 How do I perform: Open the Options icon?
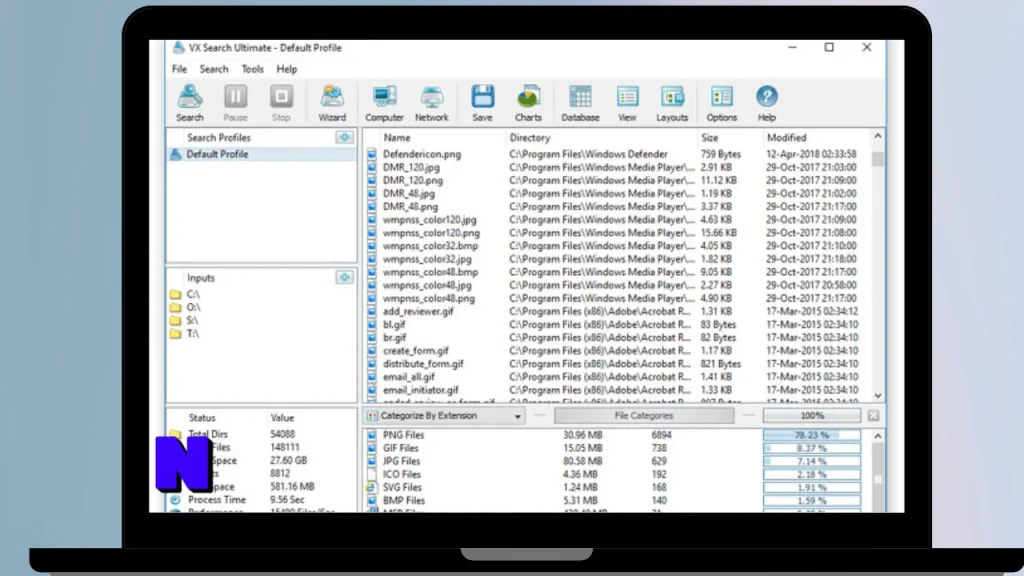pyautogui.click(x=721, y=103)
